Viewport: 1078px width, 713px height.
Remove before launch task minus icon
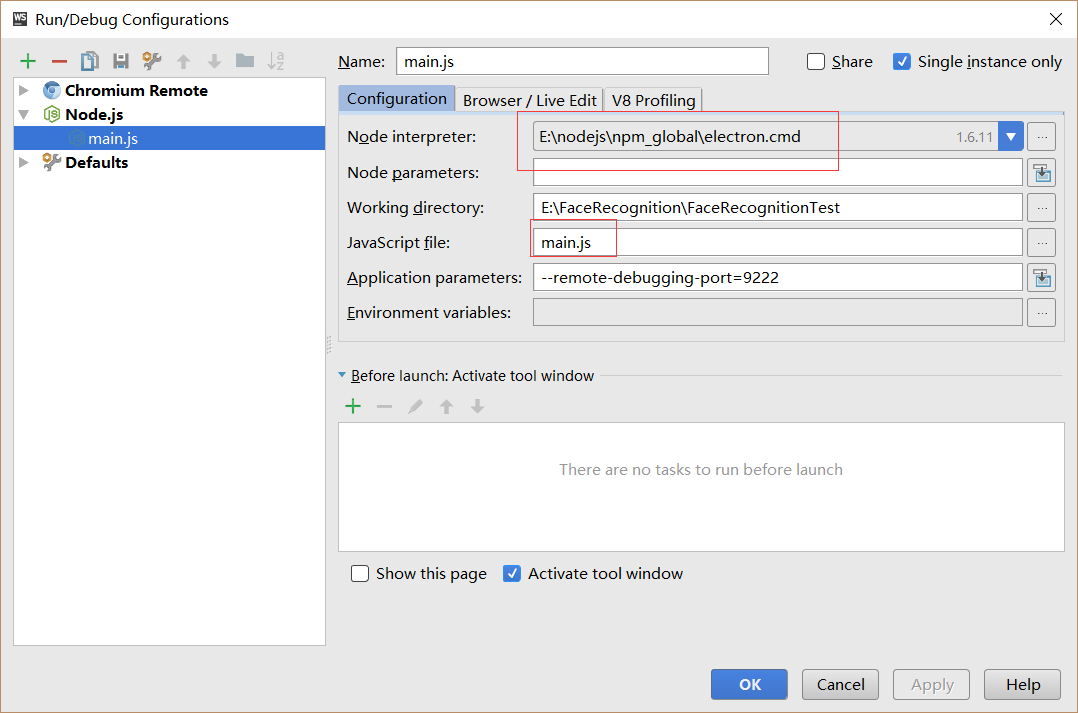(384, 406)
